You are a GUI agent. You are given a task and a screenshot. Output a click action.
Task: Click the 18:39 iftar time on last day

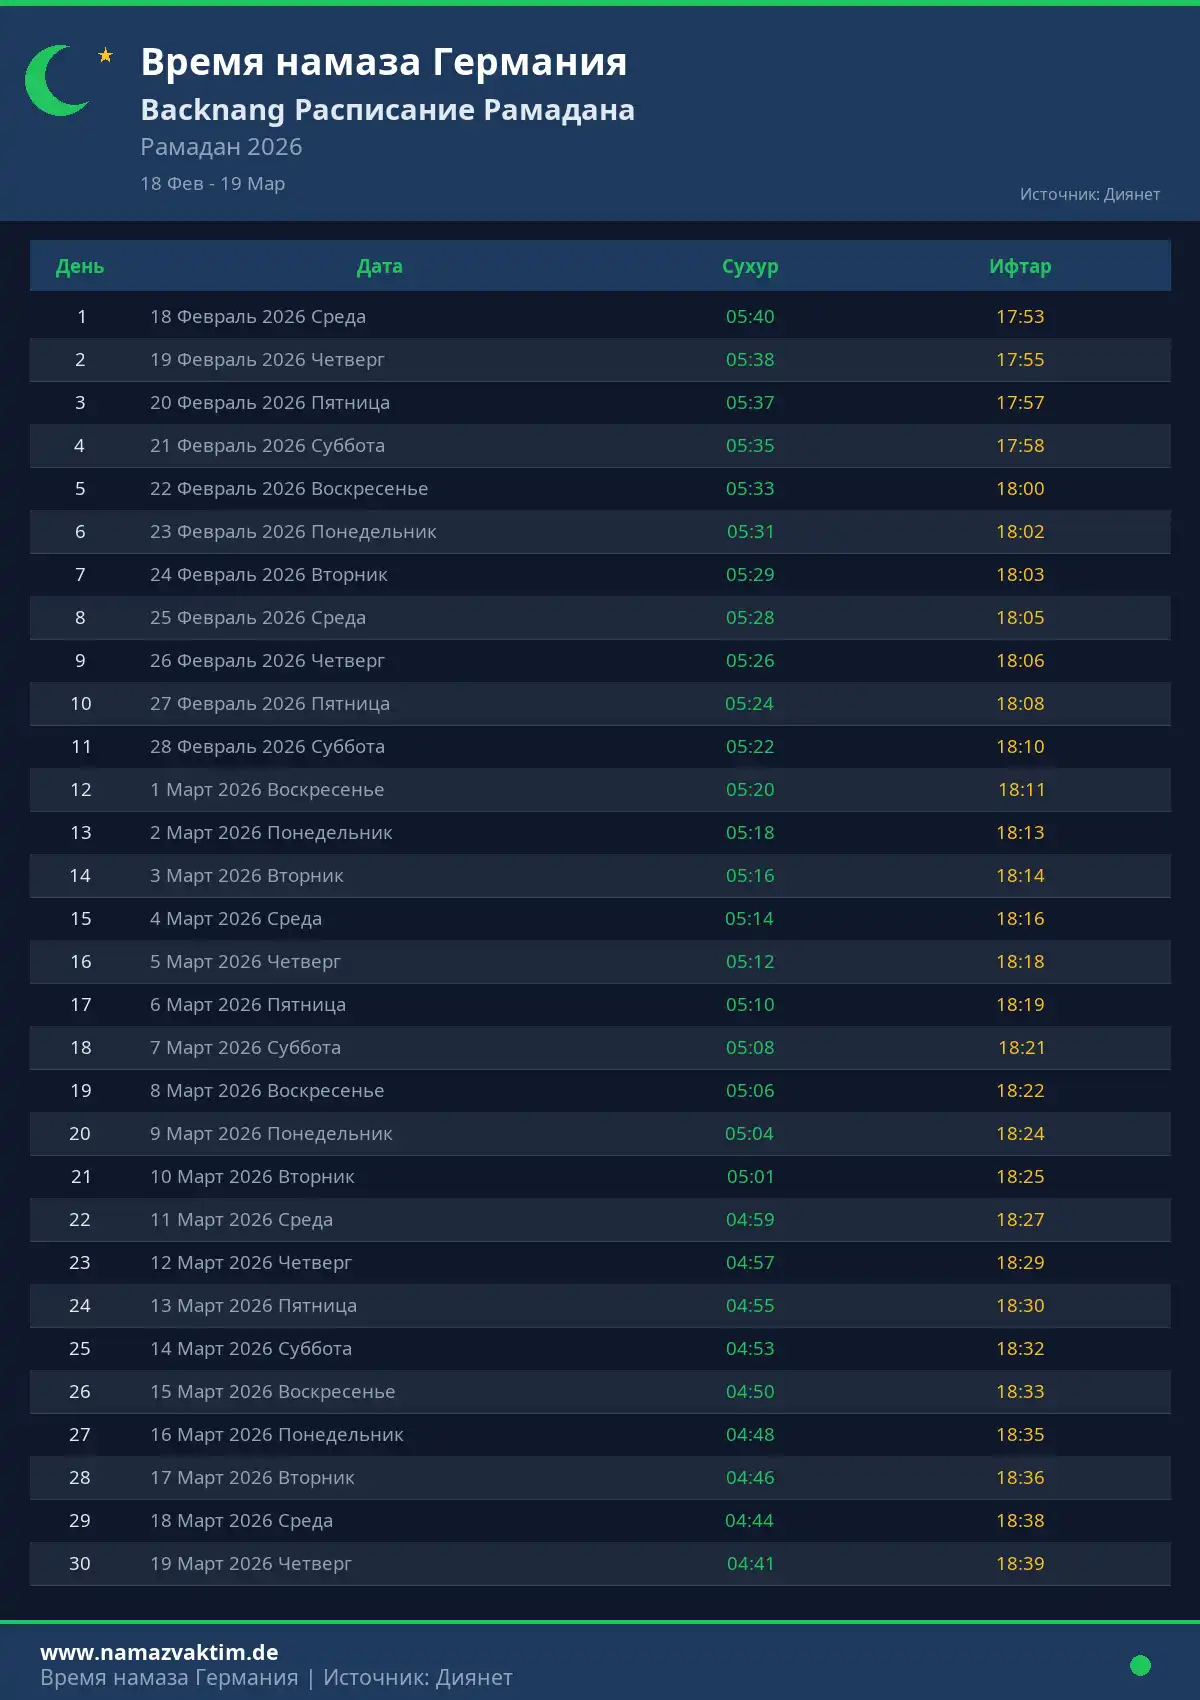coord(1020,1564)
